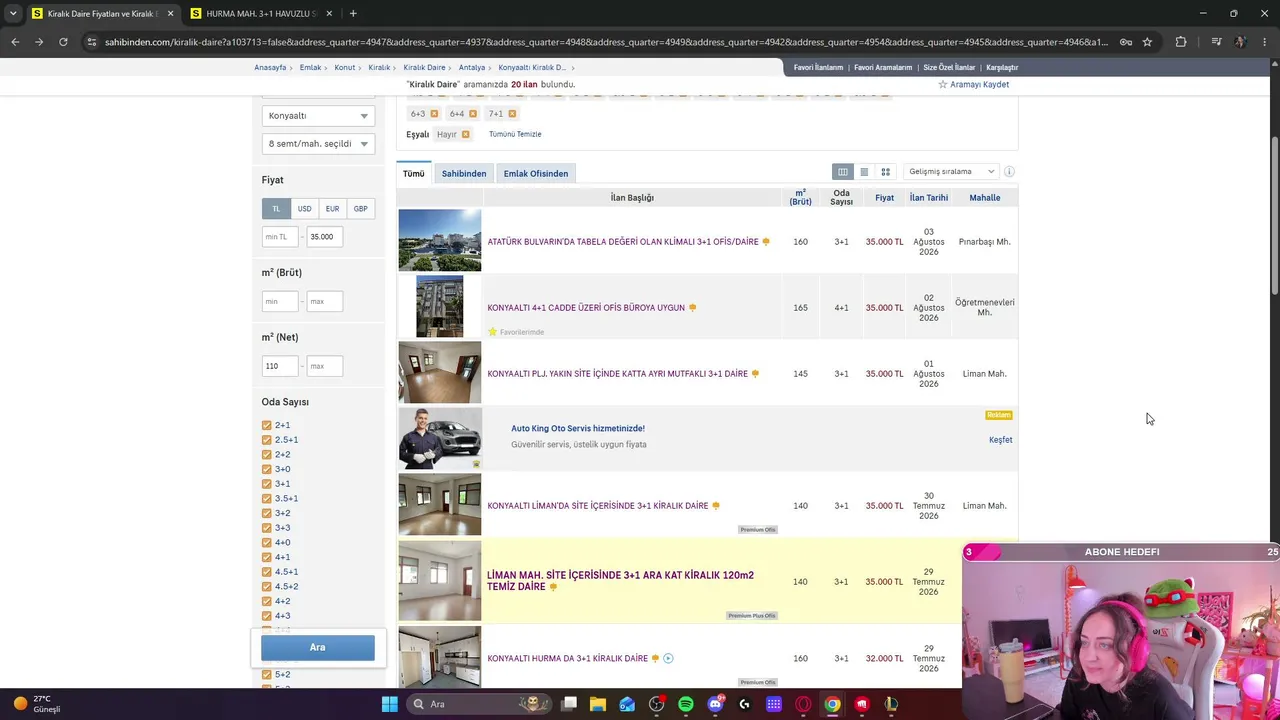Click the m² (Net) max field
The image size is (1280, 720).
click(x=324, y=366)
